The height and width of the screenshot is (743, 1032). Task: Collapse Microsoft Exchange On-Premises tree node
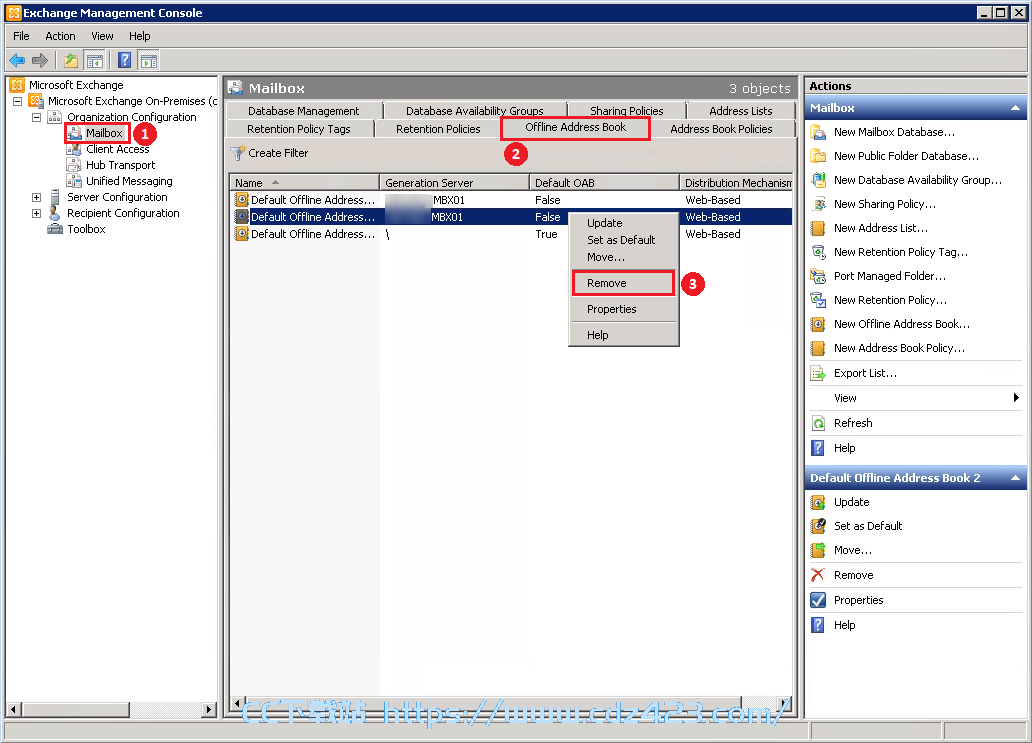[18, 101]
